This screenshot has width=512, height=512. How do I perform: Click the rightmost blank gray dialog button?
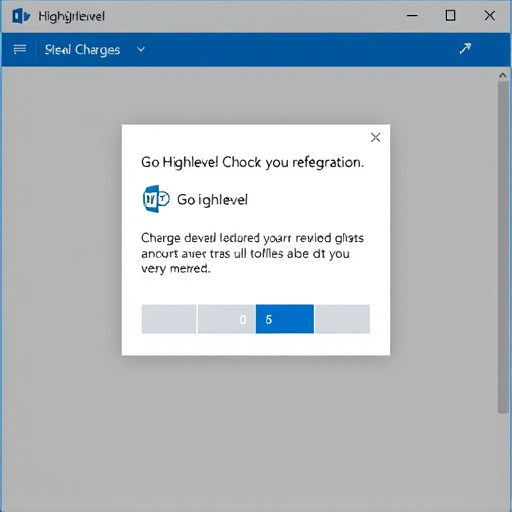coord(342,319)
